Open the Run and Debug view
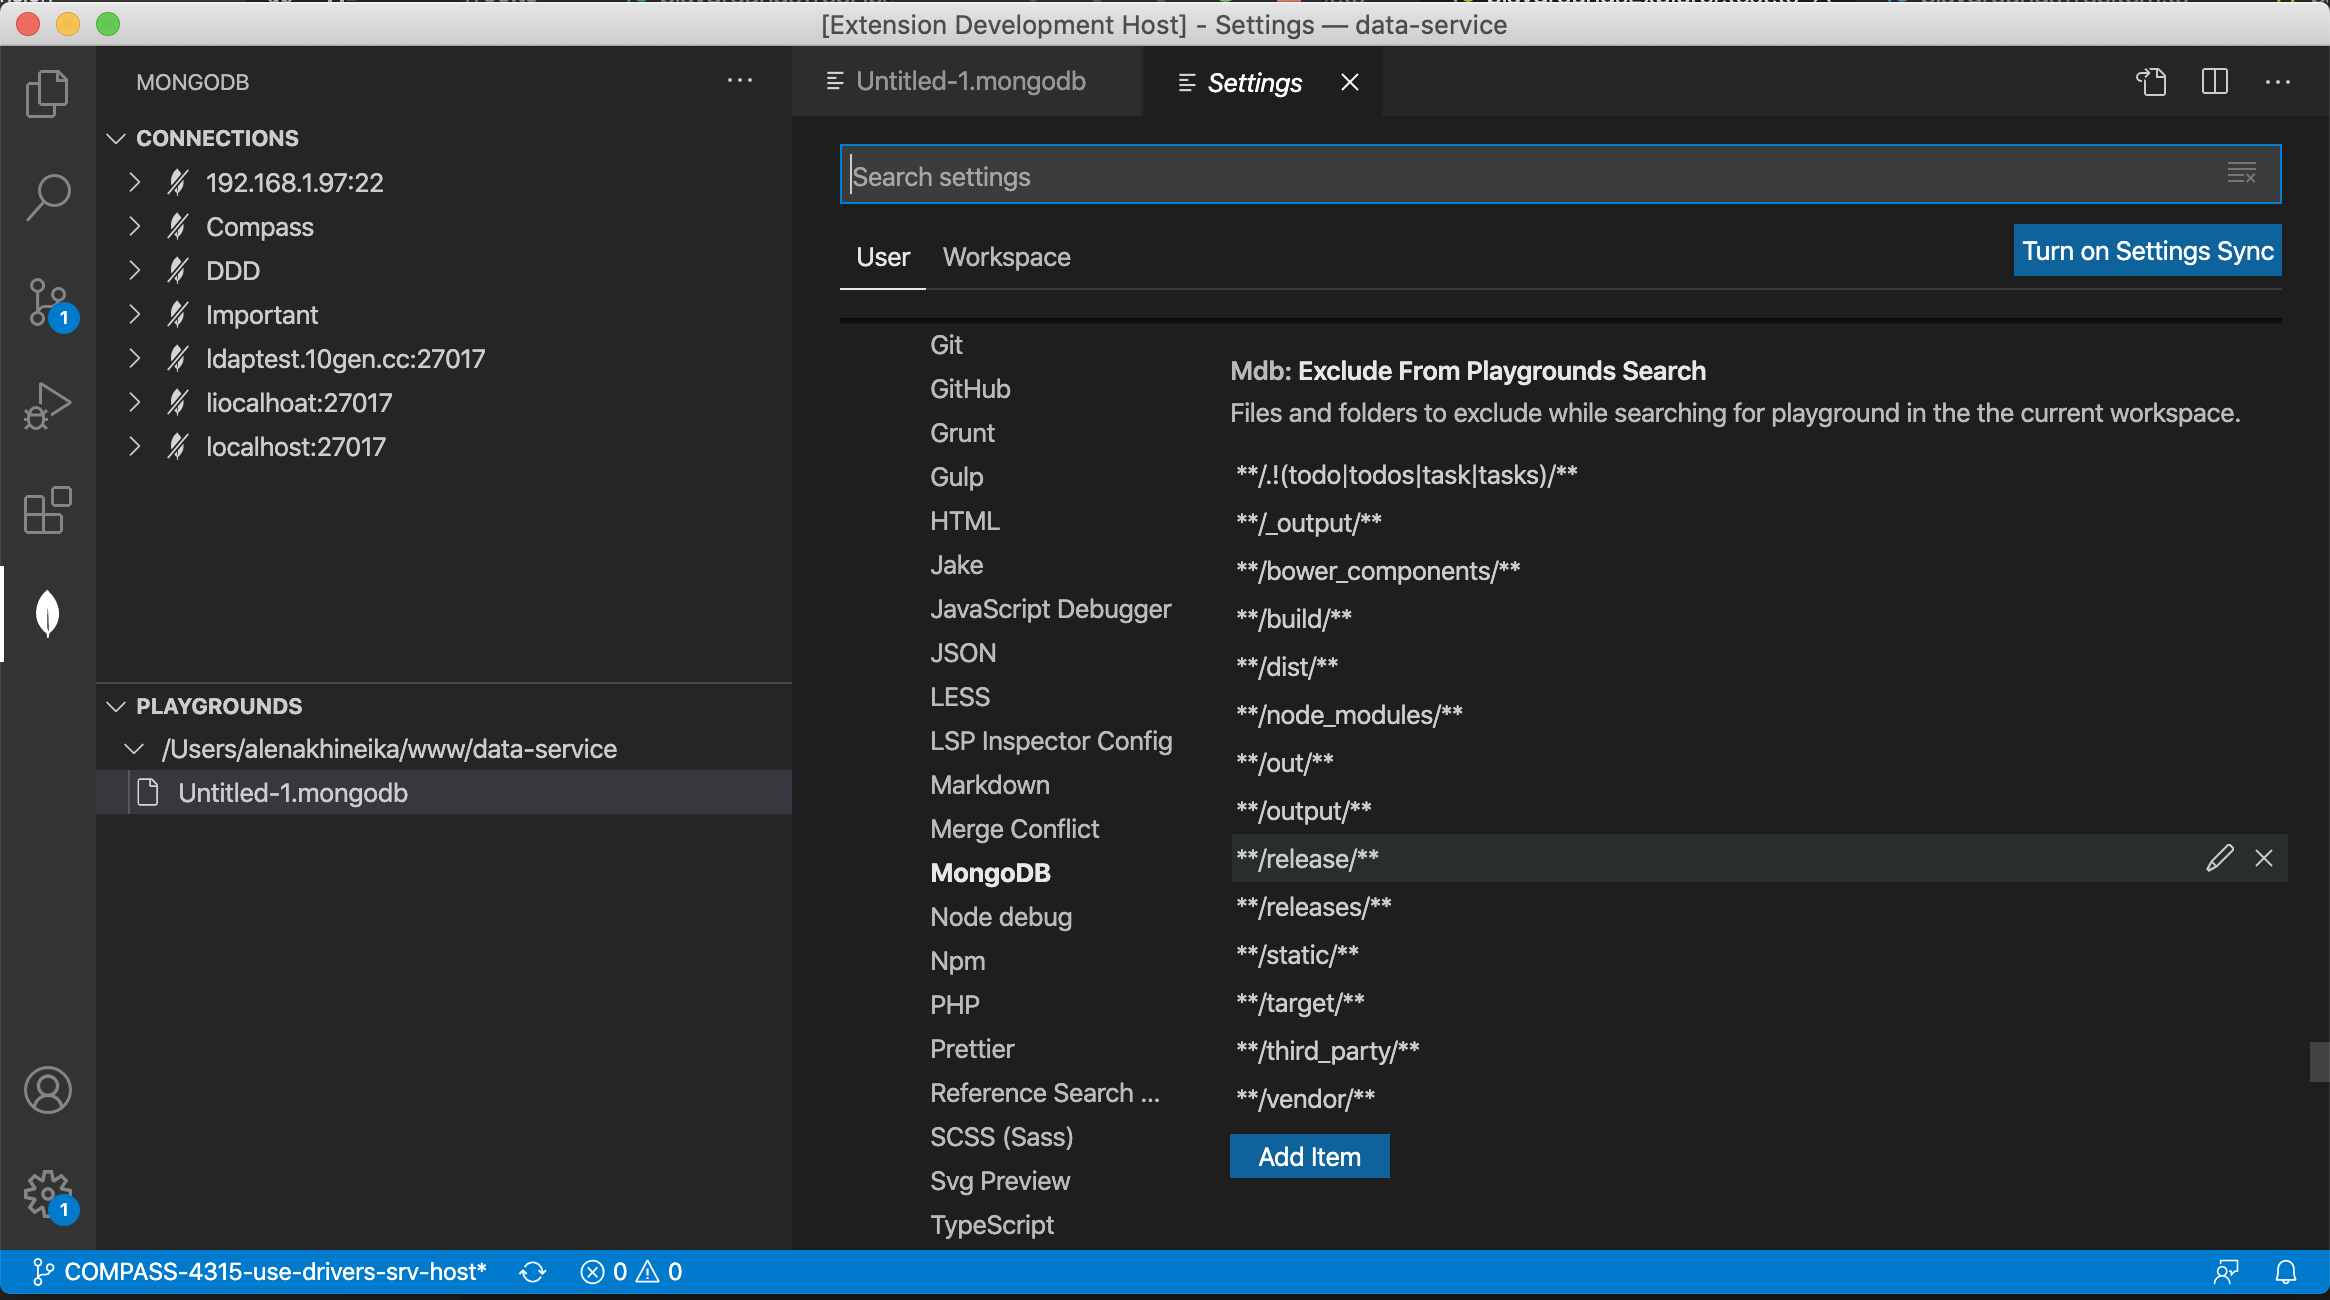The image size is (2330, 1300). point(47,406)
